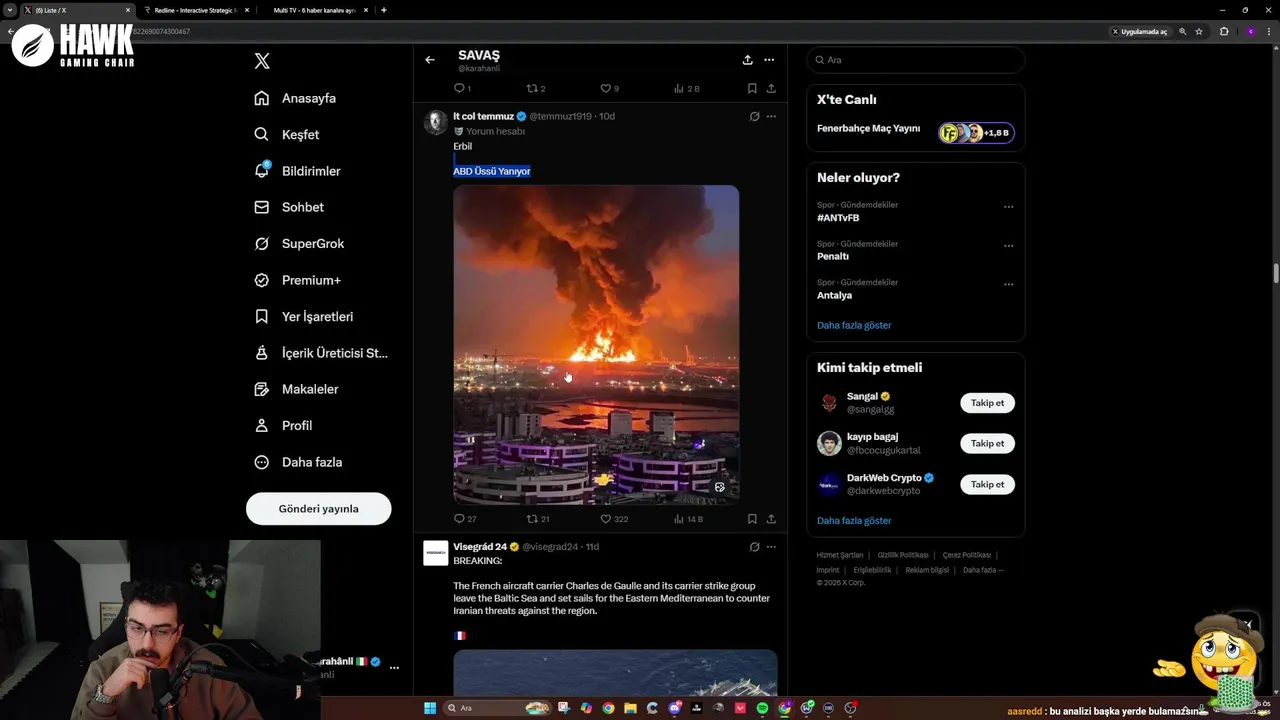Click the Ara search field on X
This screenshot has height=720, width=1280.
click(x=916, y=60)
